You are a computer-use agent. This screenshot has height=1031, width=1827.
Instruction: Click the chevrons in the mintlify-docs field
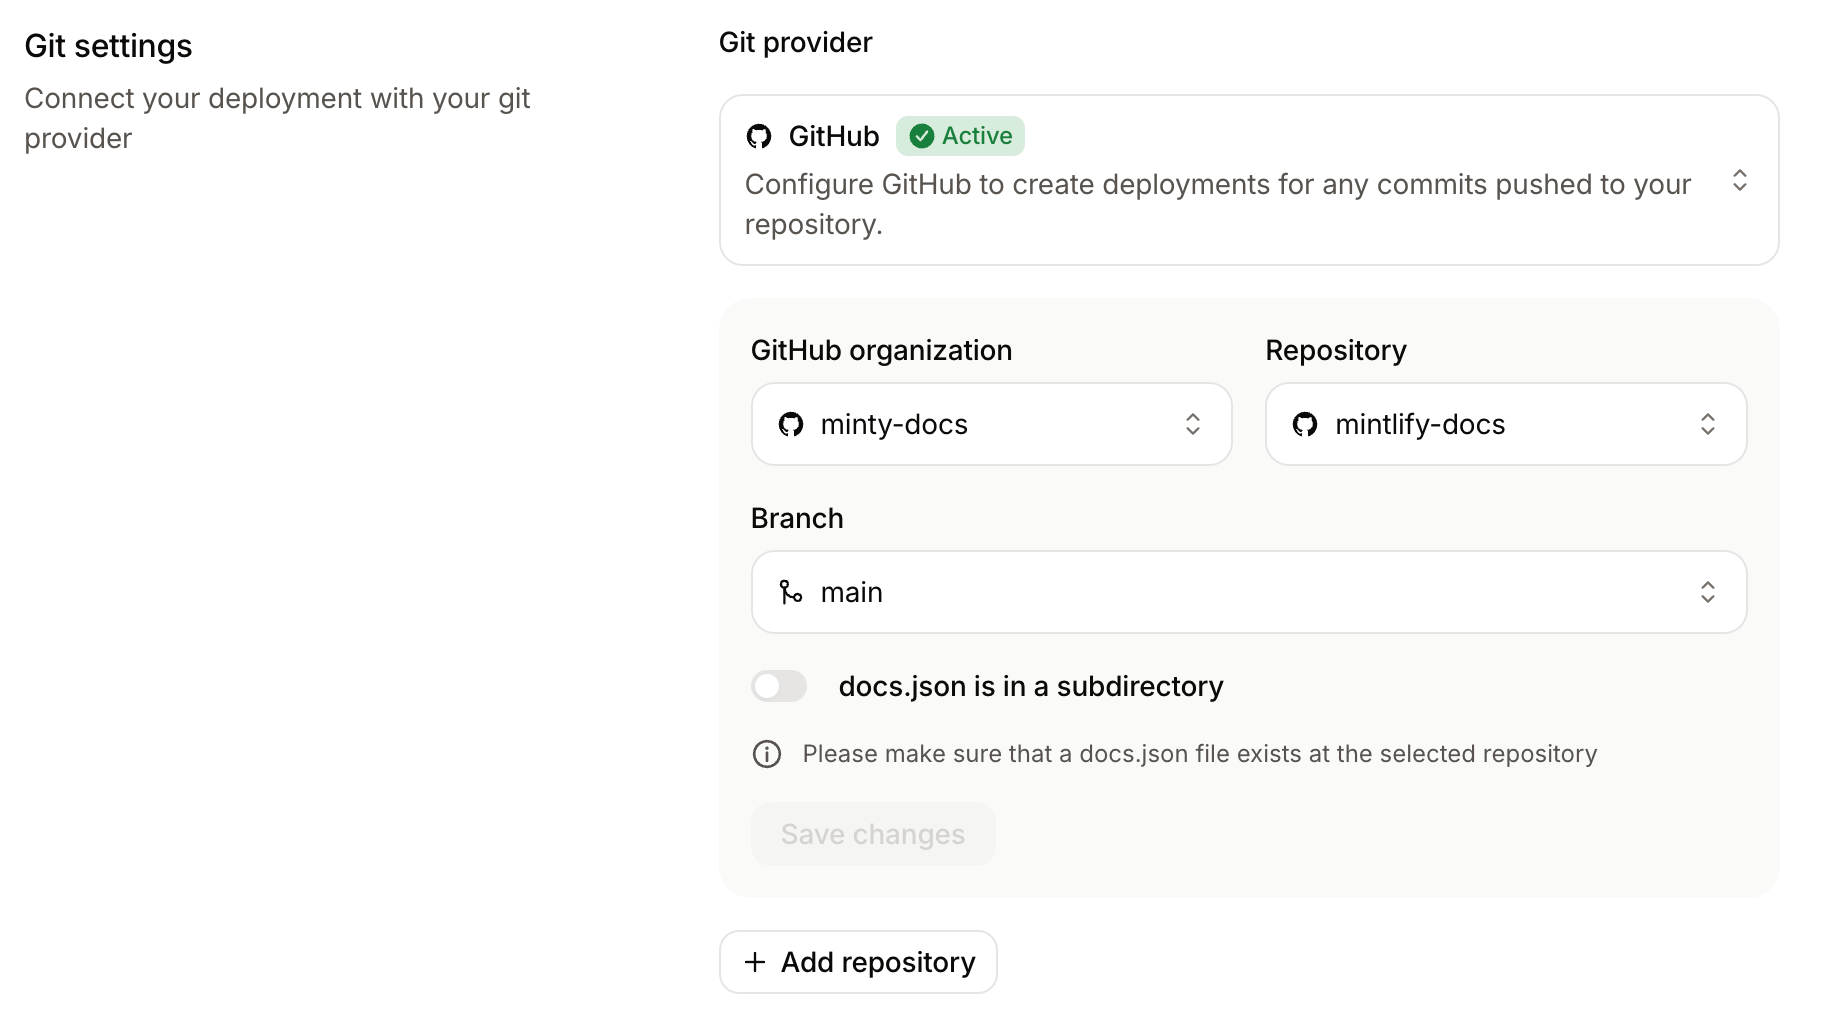pos(1708,424)
